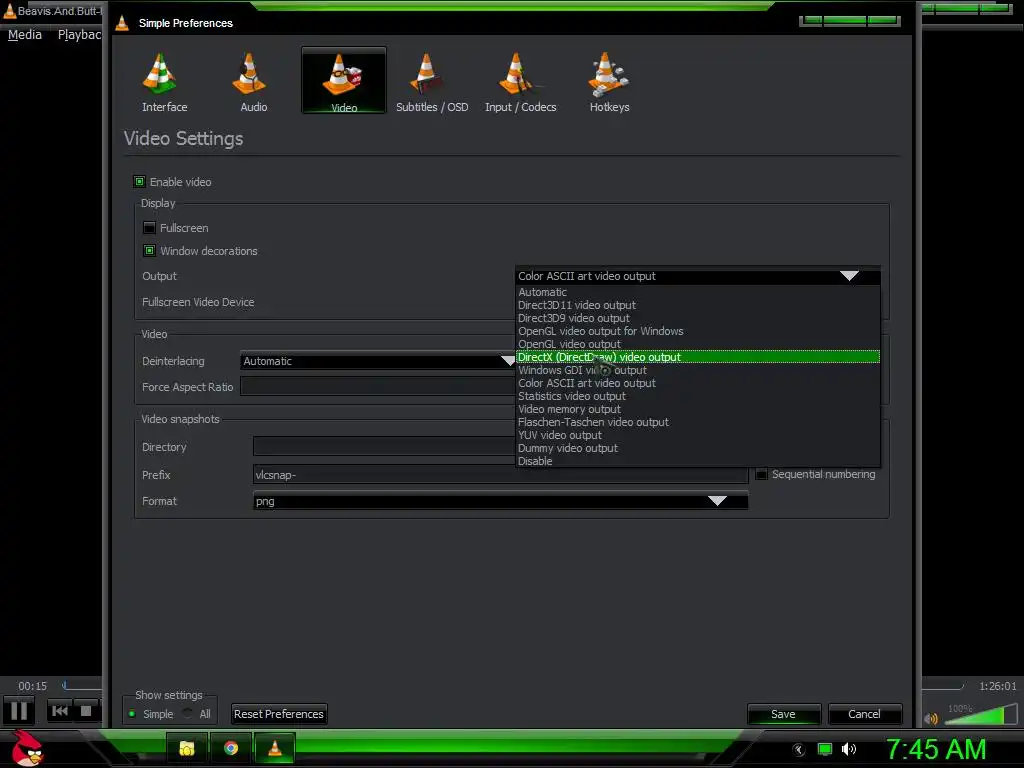Toggle Window decorations checkbox
This screenshot has height=768, width=1024.
(x=149, y=251)
